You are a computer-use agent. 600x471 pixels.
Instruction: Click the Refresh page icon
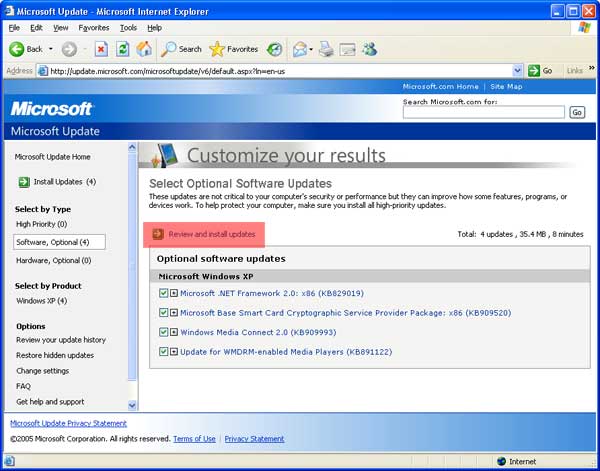[122, 49]
